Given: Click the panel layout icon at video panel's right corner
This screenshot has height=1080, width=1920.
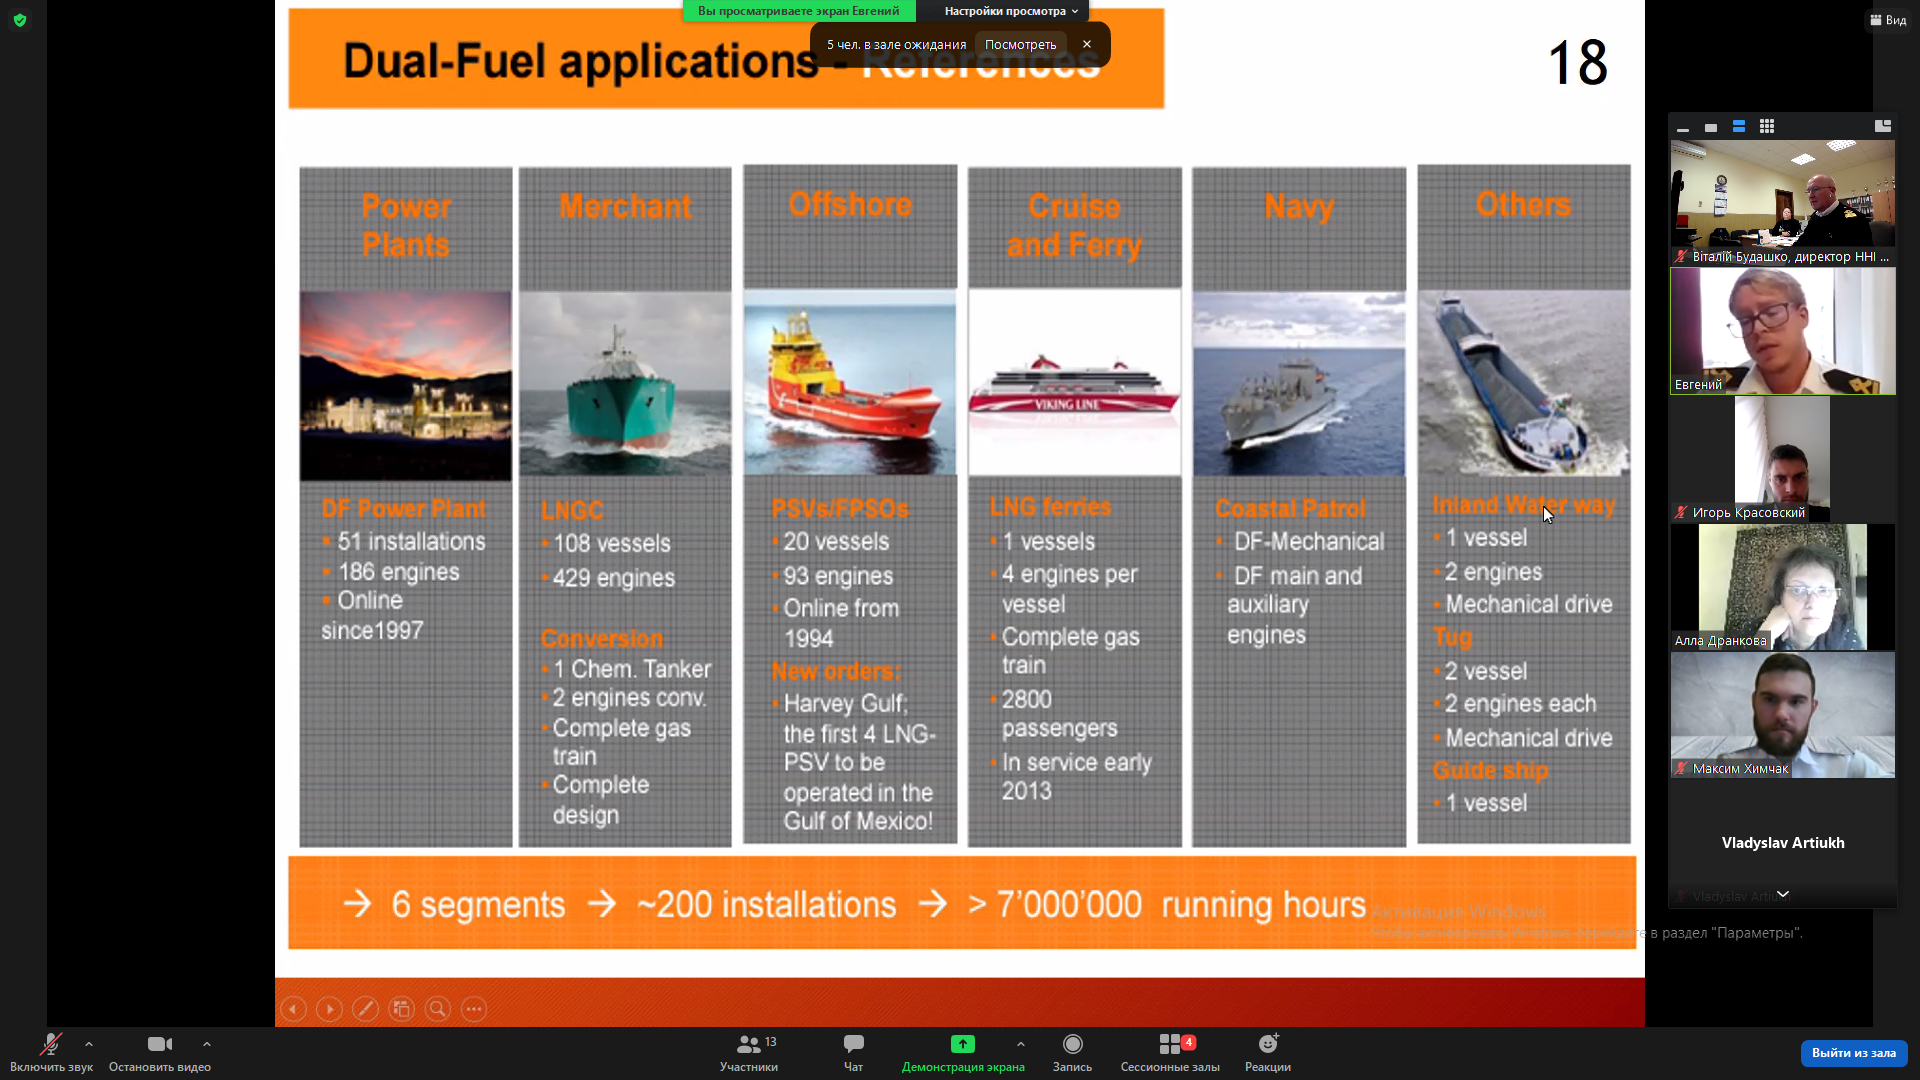Looking at the screenshot, I should coord(1883,127).
